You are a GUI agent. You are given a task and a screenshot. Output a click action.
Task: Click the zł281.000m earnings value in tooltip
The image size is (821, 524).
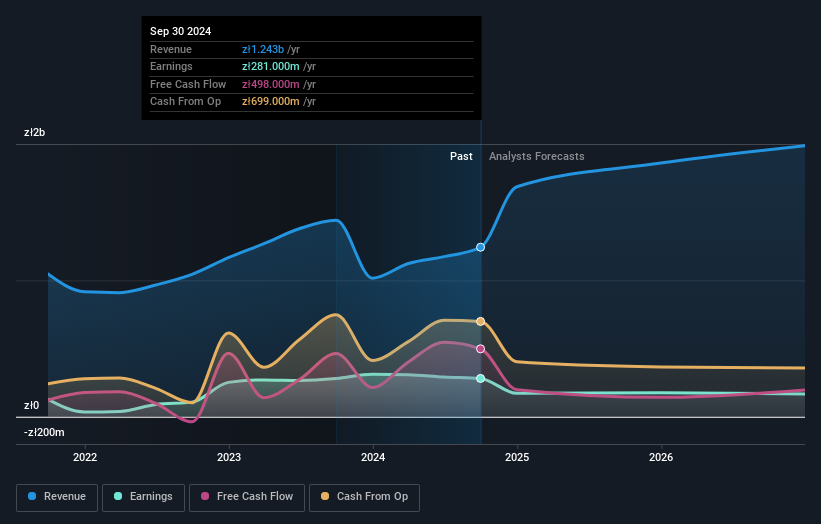[271, 66]
